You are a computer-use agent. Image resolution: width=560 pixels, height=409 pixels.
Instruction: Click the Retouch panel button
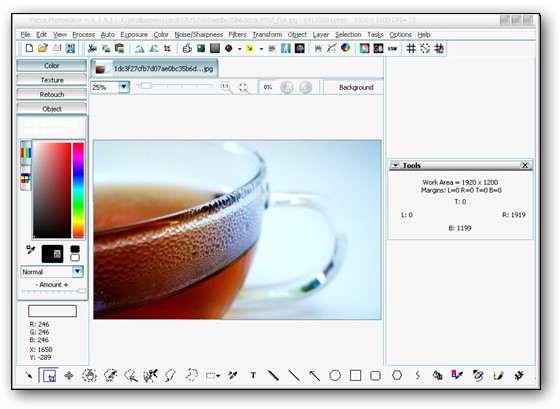[x=52, y=94]
